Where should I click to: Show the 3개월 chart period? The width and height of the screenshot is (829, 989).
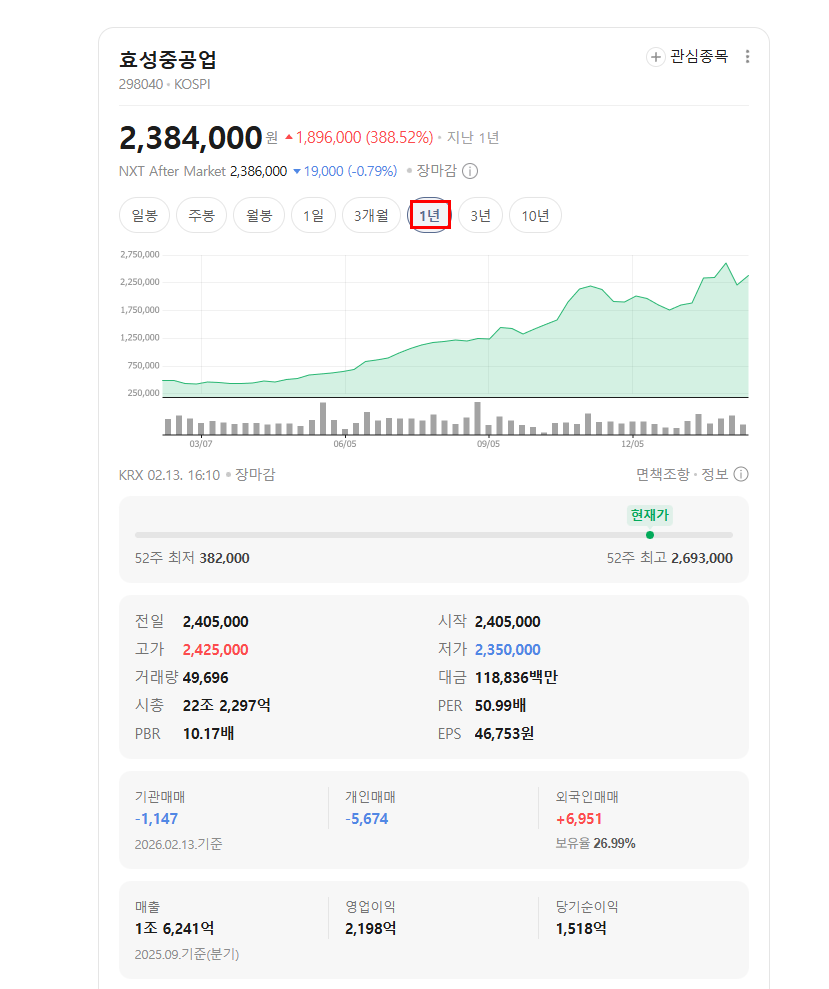[x=372, y=216]
